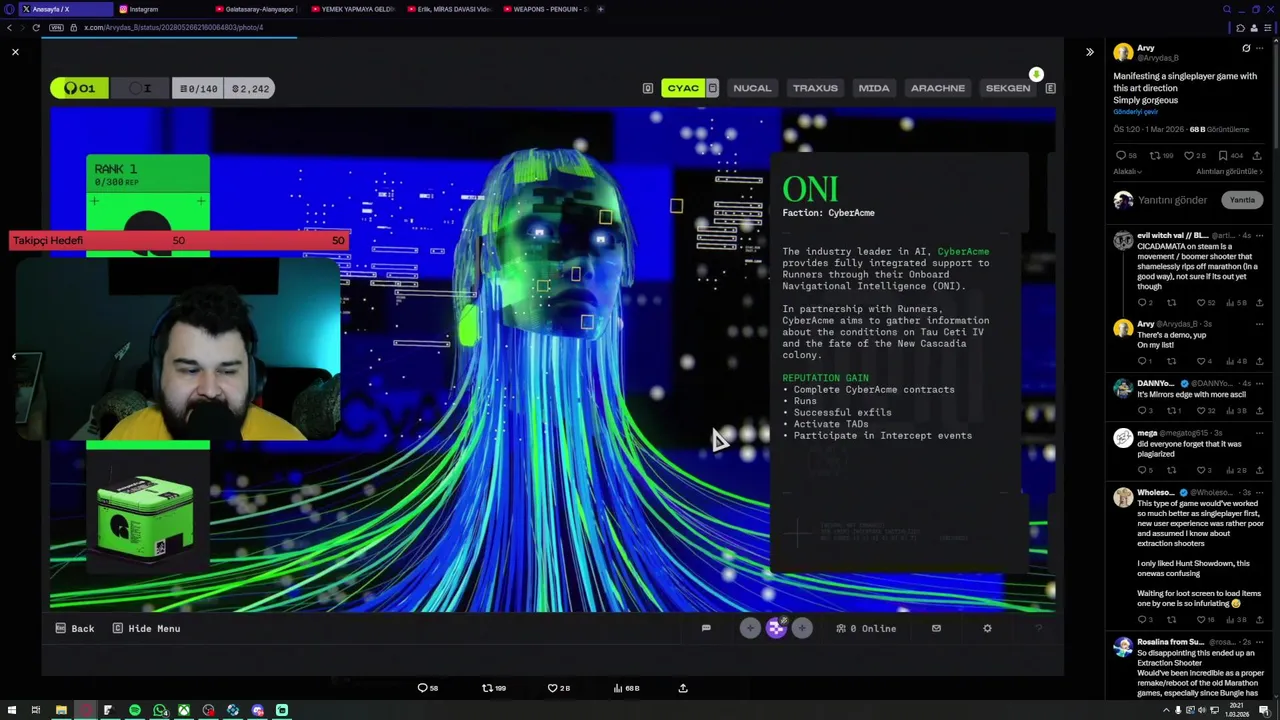Open the browser VPN badge
Viewport: 1280px width, 720px height.
pos(56,27)
